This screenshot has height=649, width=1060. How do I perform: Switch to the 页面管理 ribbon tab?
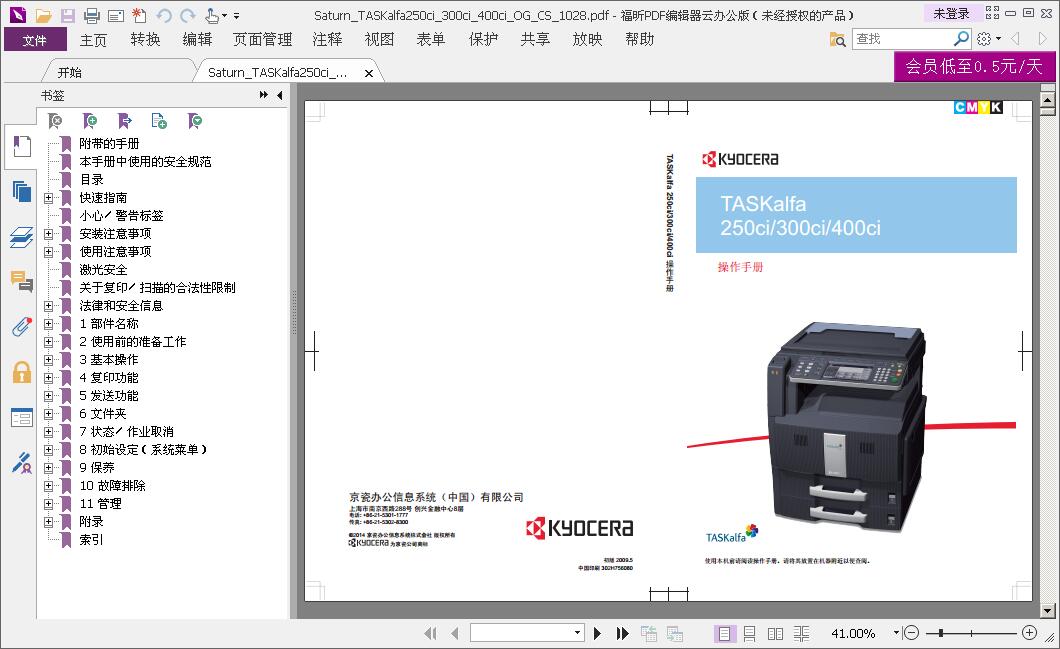pyautogui.click(x=262, y=40)
